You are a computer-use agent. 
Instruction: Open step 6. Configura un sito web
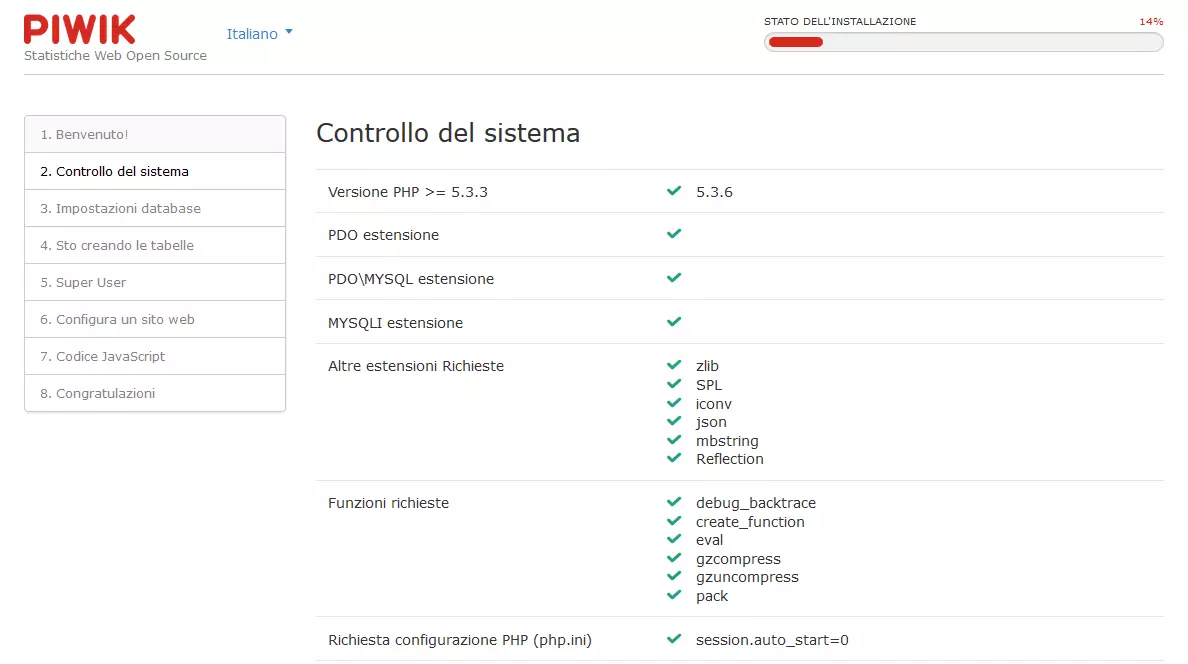pos(155,319)
